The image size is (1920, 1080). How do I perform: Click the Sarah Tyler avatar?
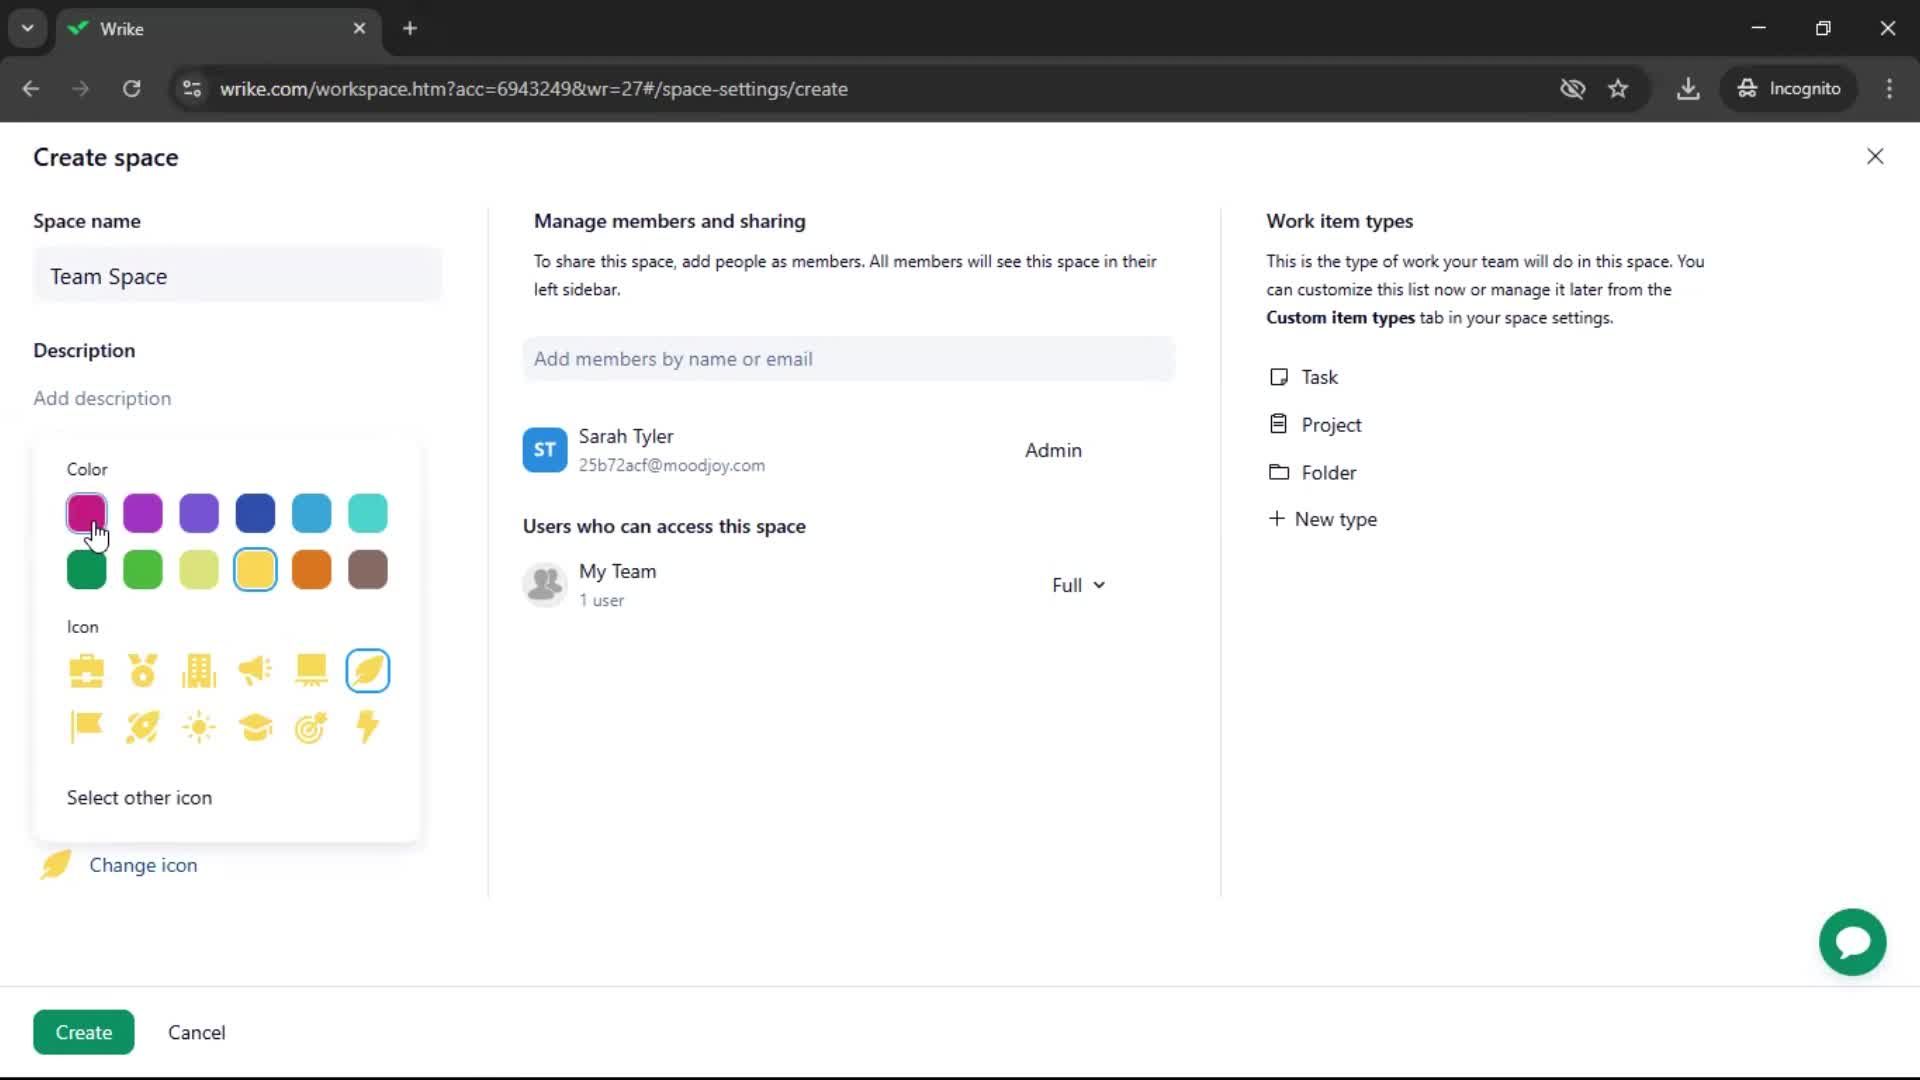click(545, 450)
